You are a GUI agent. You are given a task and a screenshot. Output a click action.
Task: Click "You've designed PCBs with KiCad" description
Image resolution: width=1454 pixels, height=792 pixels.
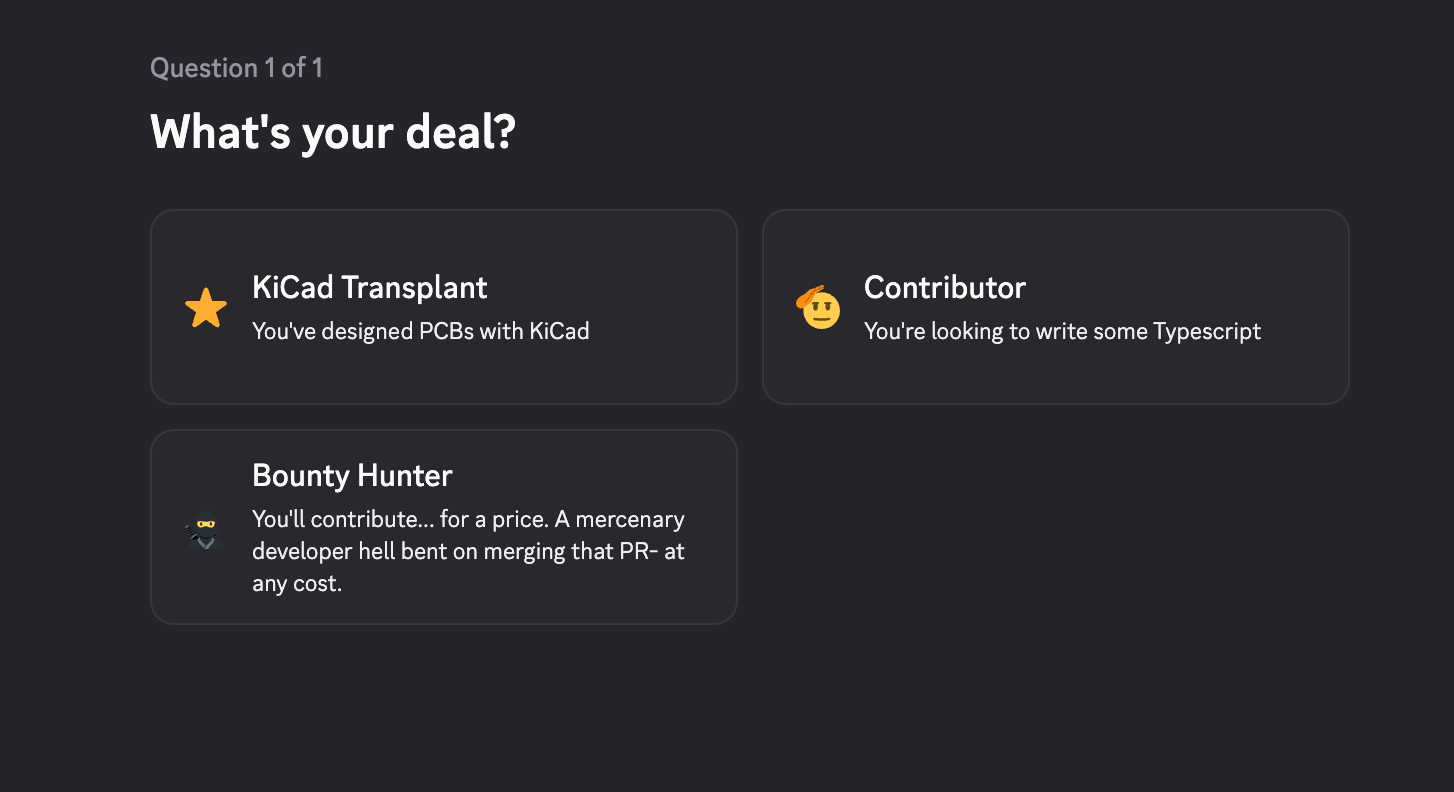(x=420, y=331)
